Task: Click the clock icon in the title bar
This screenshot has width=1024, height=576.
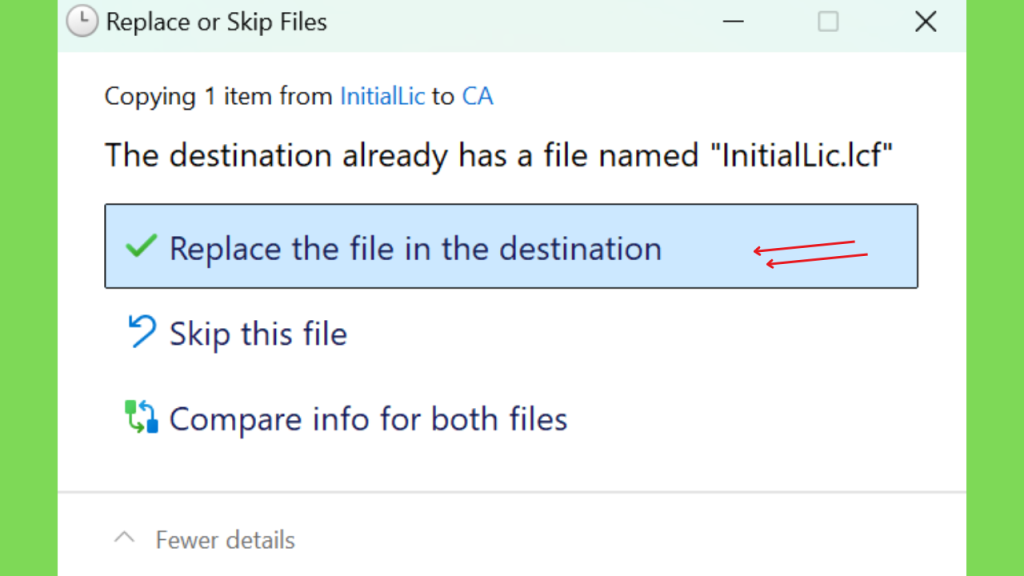Action: pos(82,21)
